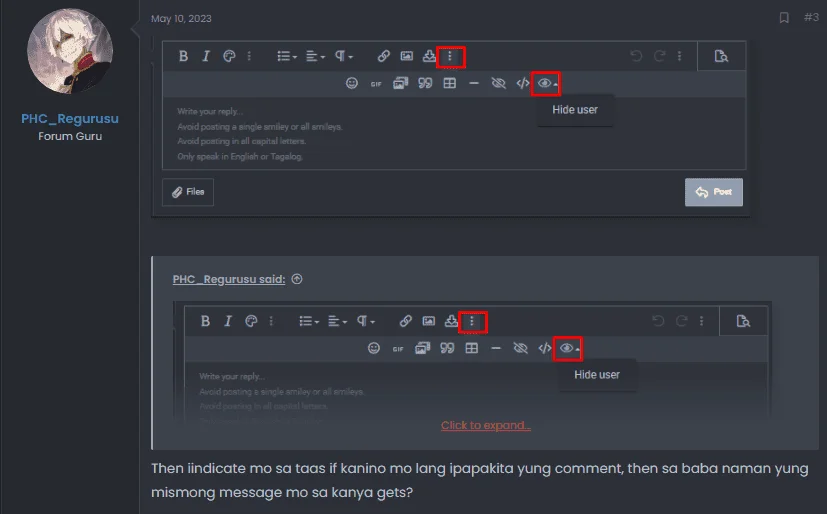This screenshot has width=827, height=514.
Task: Insert link chain icon in quoted editor
Action: [x=406, y=321]
